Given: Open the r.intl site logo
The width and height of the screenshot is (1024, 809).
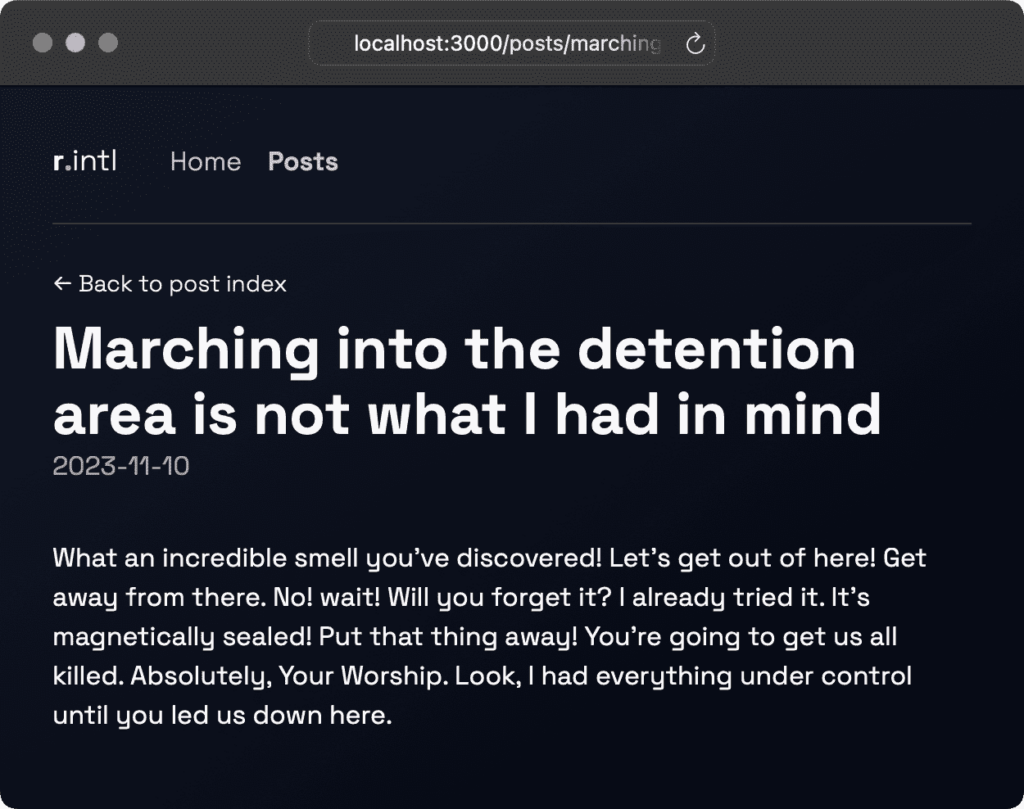Looking at the screenshot, I should [x=85, y=161].
